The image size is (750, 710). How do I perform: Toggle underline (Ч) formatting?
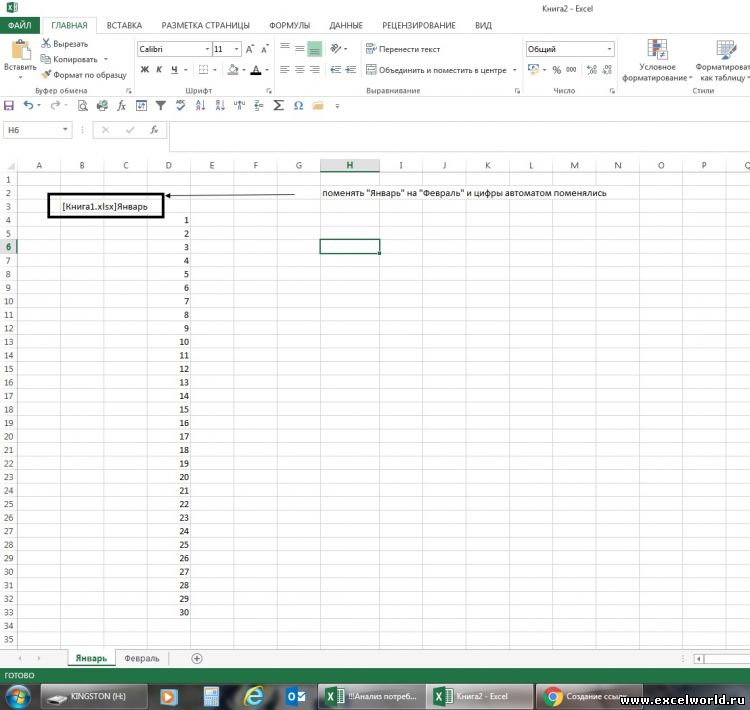pos(174,70)
